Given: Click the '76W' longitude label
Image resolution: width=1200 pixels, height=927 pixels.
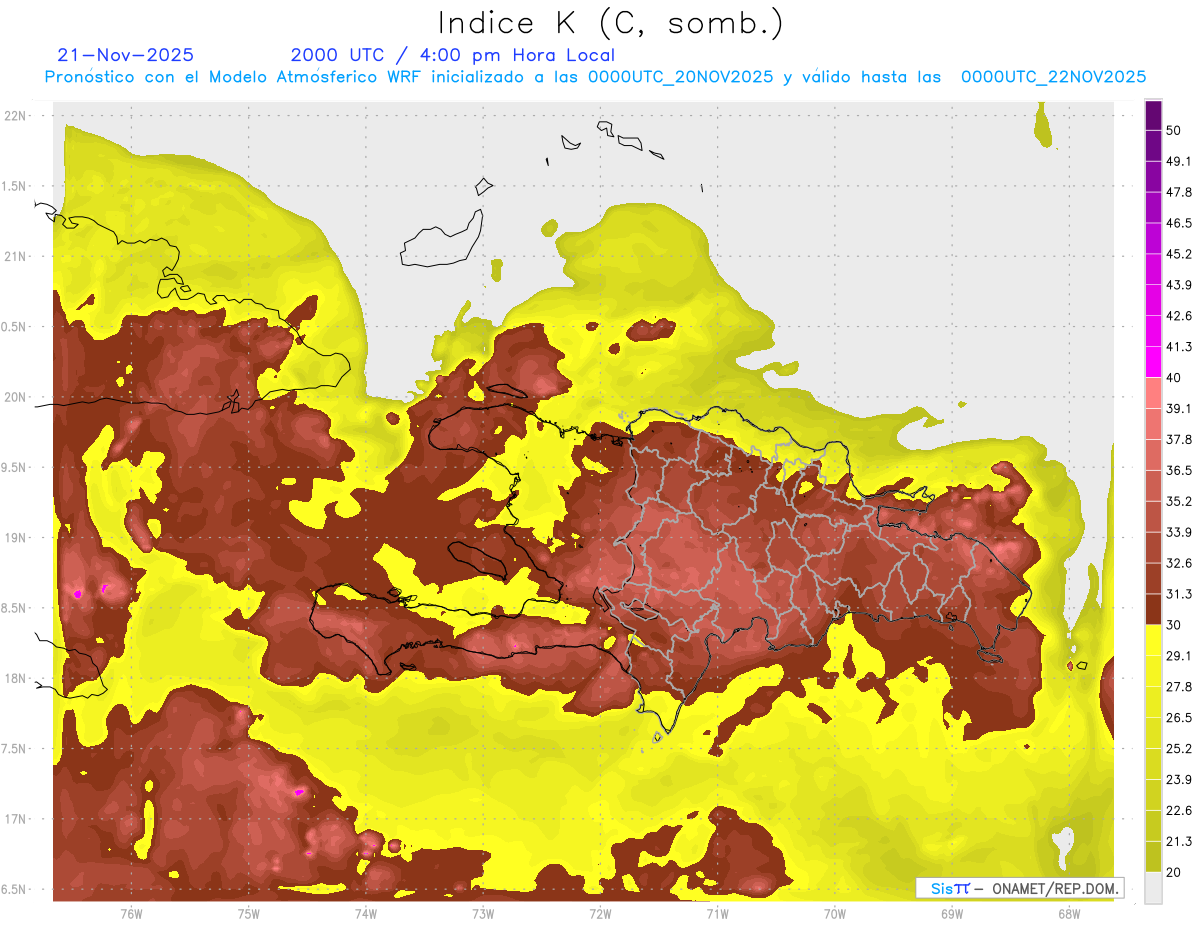Looking at the screenshot, I should [x=131, y=914].
